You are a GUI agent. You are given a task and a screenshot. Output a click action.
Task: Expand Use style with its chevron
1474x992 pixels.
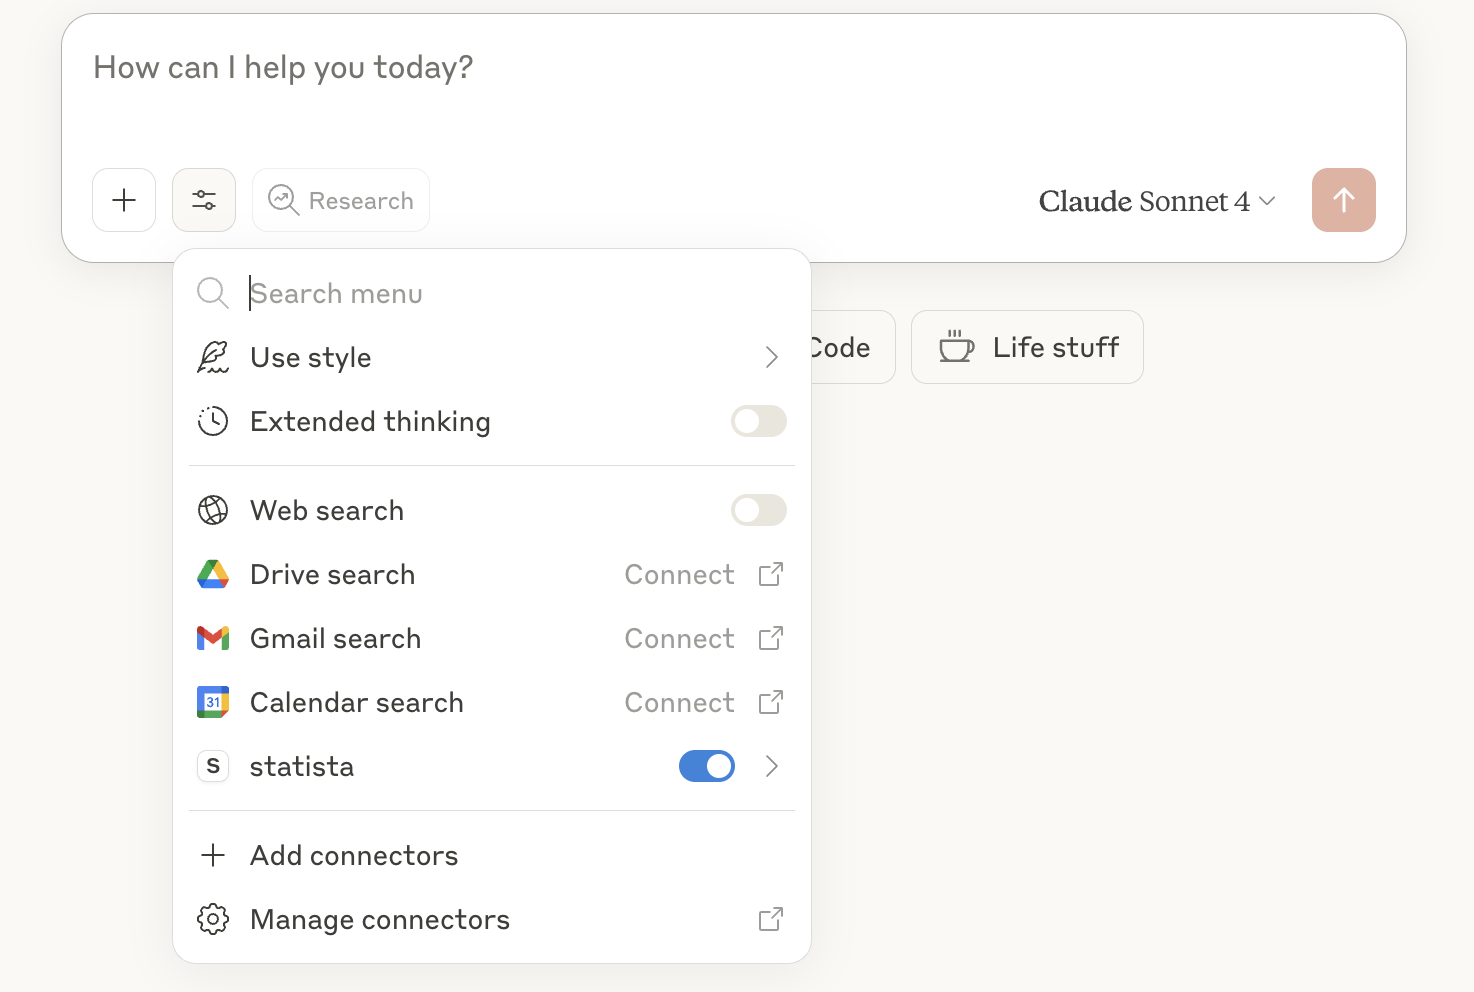771,357
